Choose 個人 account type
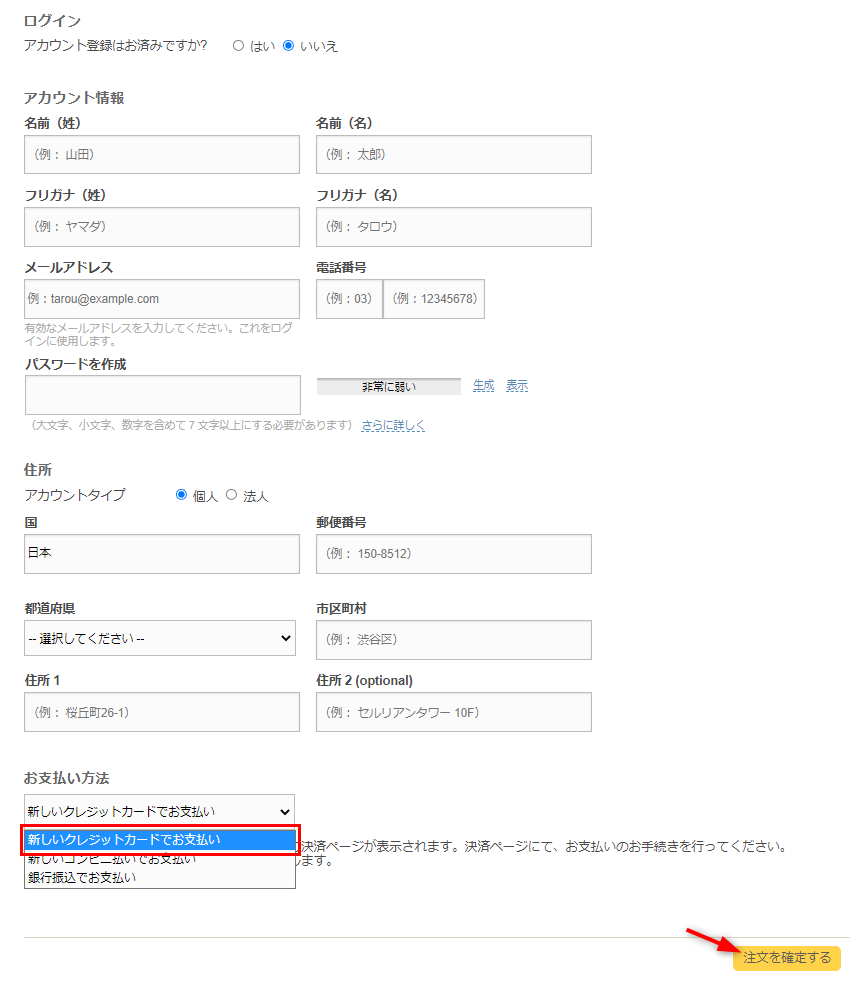 coord(181,495)
